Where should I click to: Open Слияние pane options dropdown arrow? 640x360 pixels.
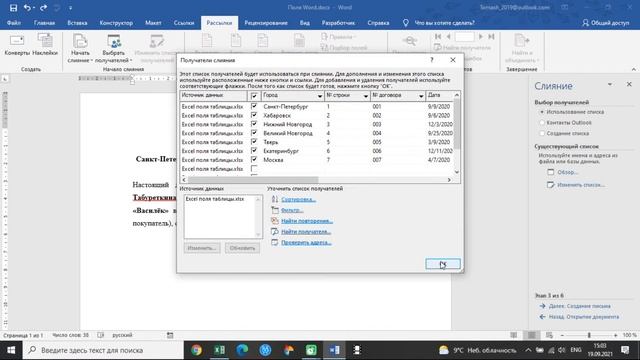coord(610,84)
